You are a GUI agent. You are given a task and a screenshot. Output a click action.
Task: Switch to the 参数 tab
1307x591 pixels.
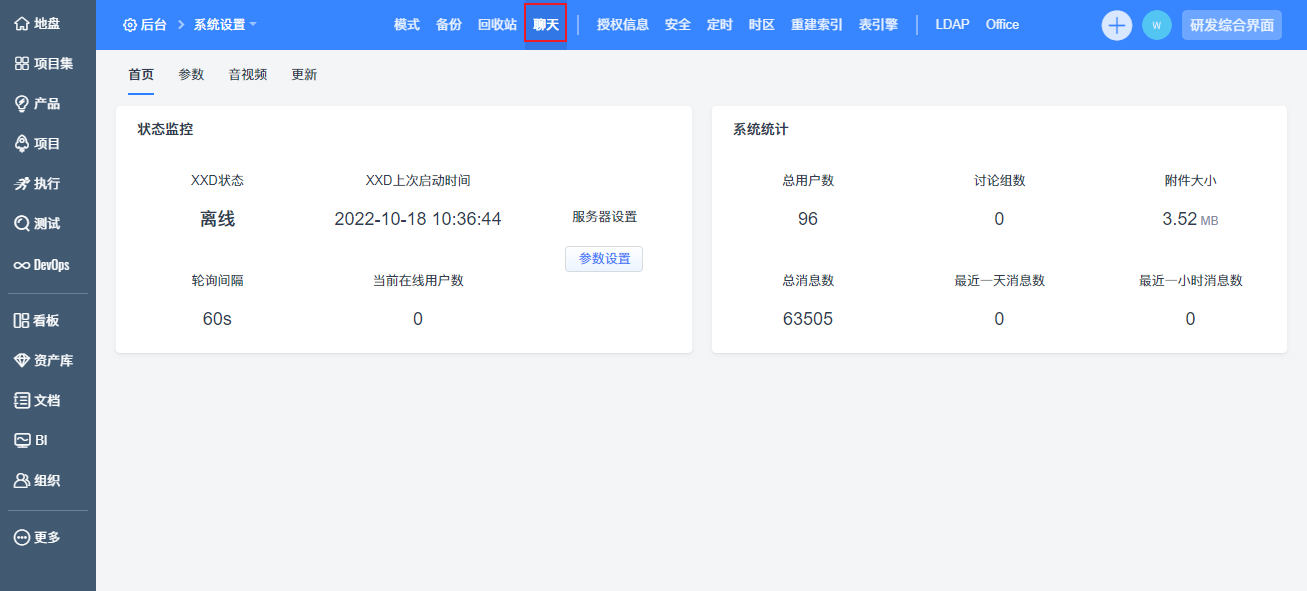point(191,74)
